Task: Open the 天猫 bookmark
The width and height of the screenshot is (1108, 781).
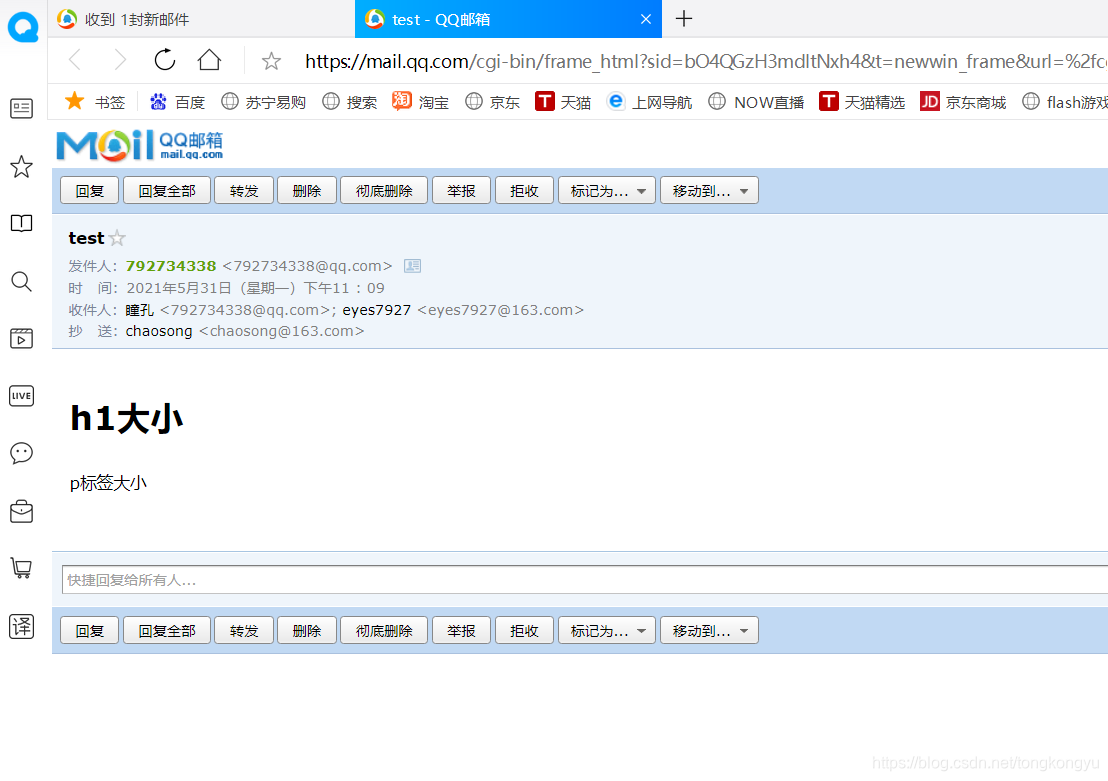Action: [x=563, y=102]
